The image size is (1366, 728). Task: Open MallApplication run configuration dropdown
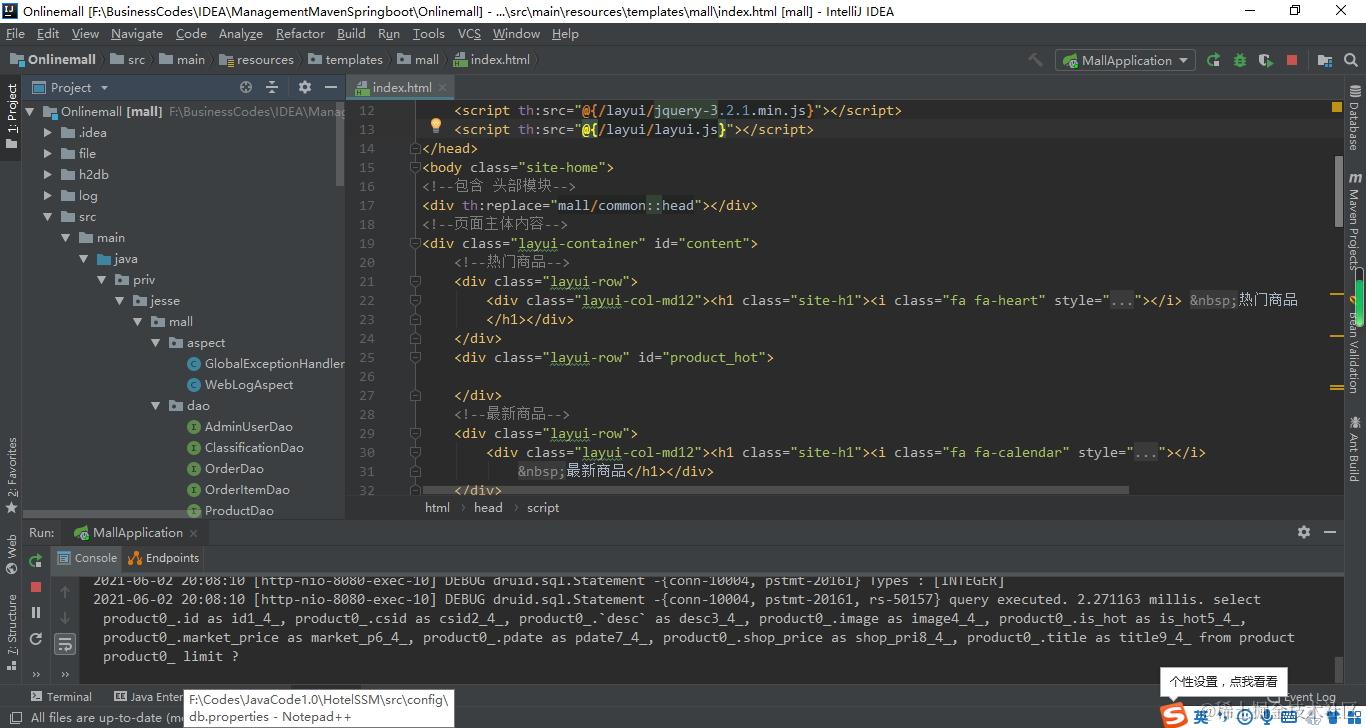[x=1125, y=60]
